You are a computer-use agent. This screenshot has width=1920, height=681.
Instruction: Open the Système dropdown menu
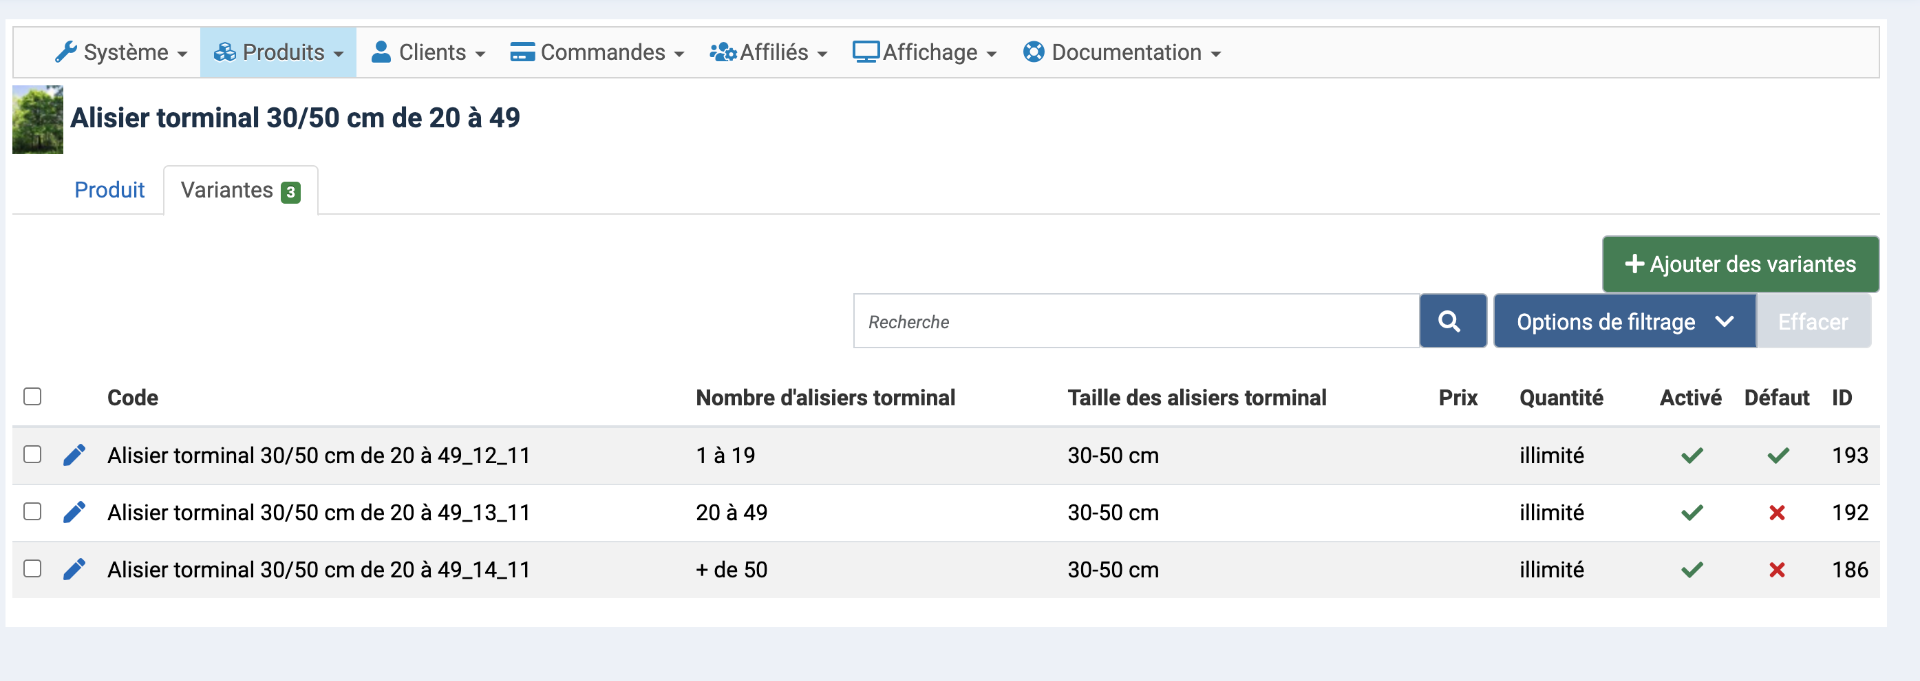pos(122,53)
